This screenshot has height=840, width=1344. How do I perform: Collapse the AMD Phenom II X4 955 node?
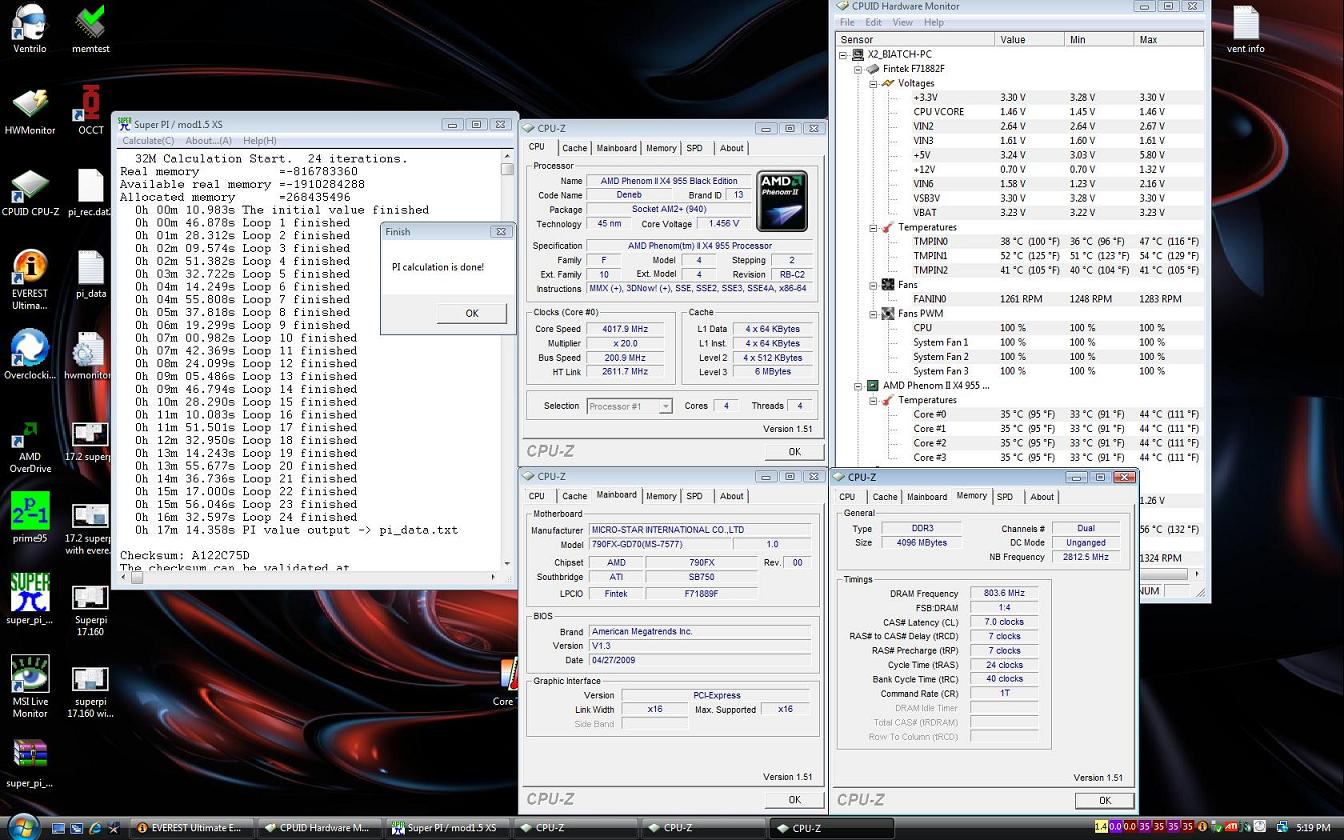point(858,386)
